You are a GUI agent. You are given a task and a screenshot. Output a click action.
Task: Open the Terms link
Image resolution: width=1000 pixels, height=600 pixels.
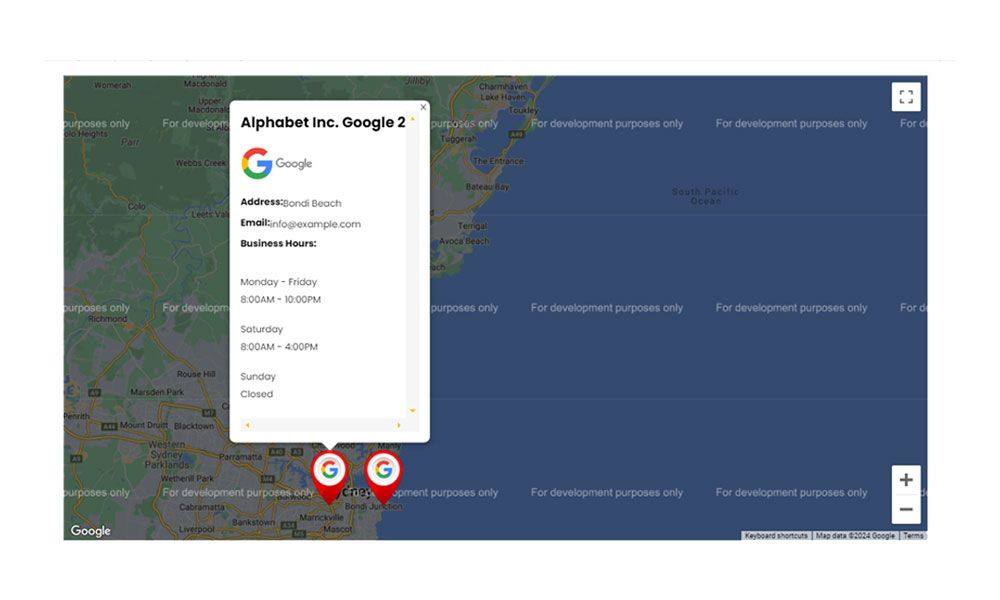[x=913, y=536]
